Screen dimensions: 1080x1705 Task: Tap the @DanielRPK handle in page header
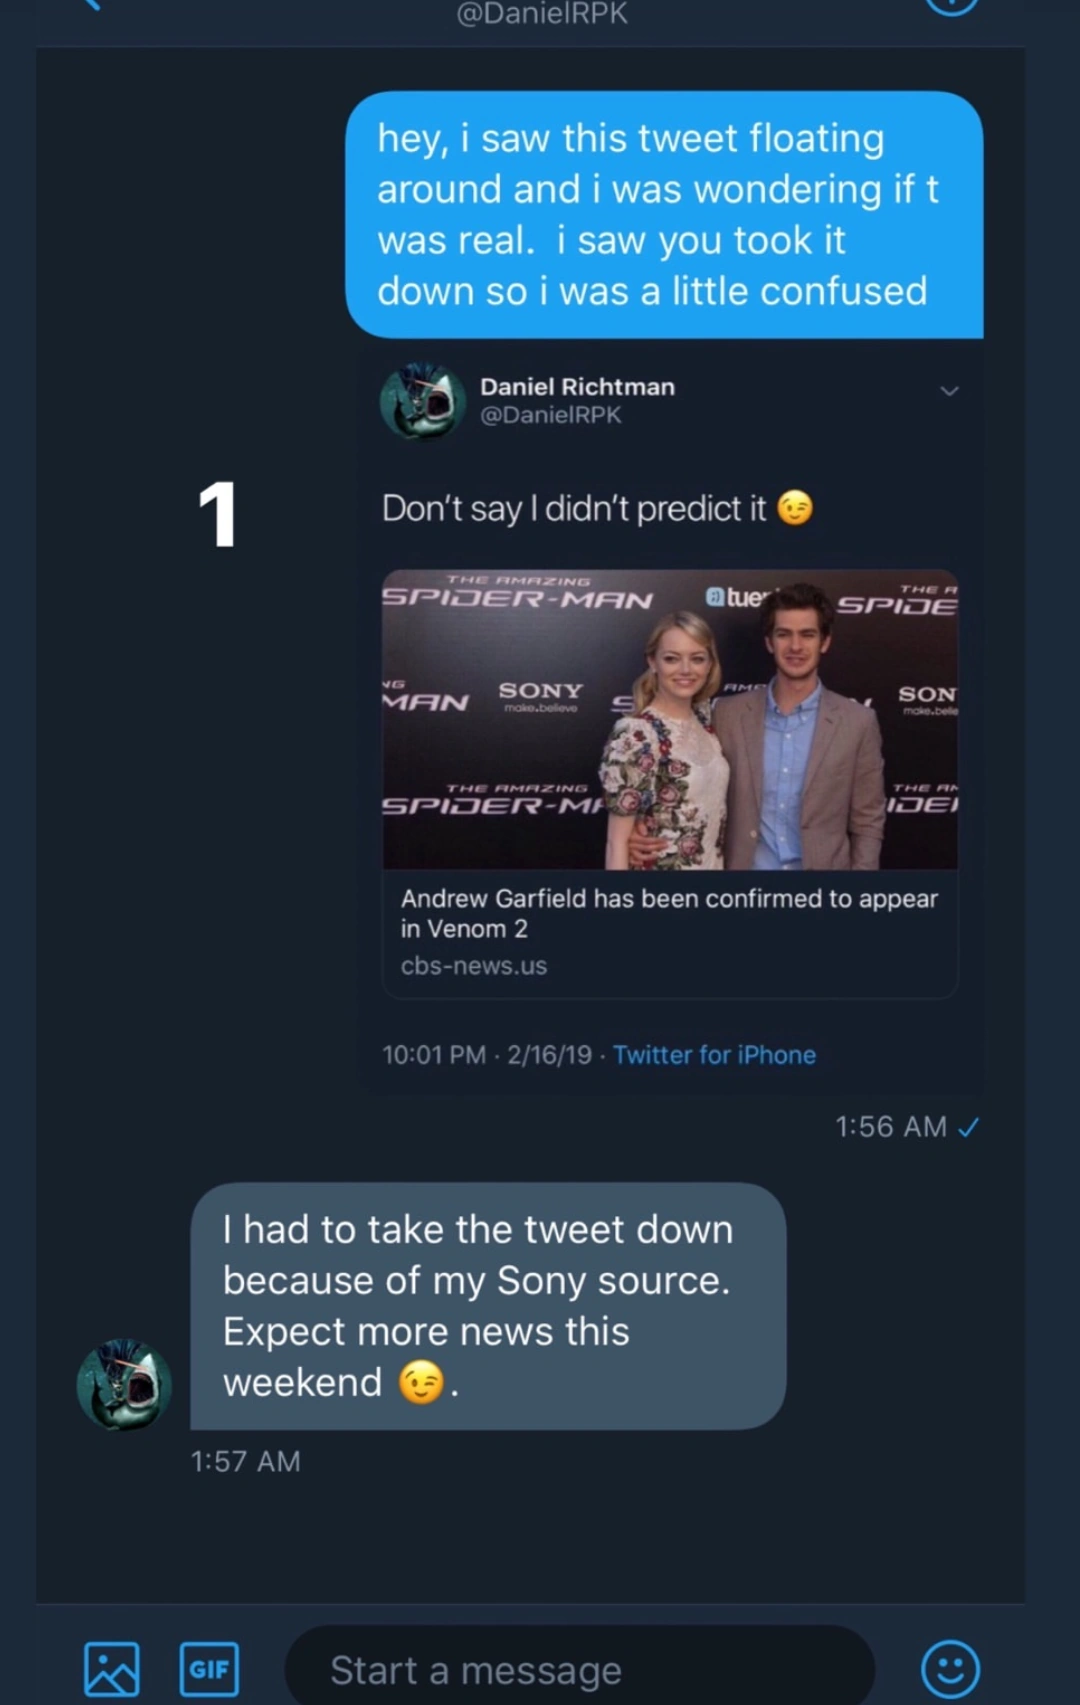click(x=542, y=13)
